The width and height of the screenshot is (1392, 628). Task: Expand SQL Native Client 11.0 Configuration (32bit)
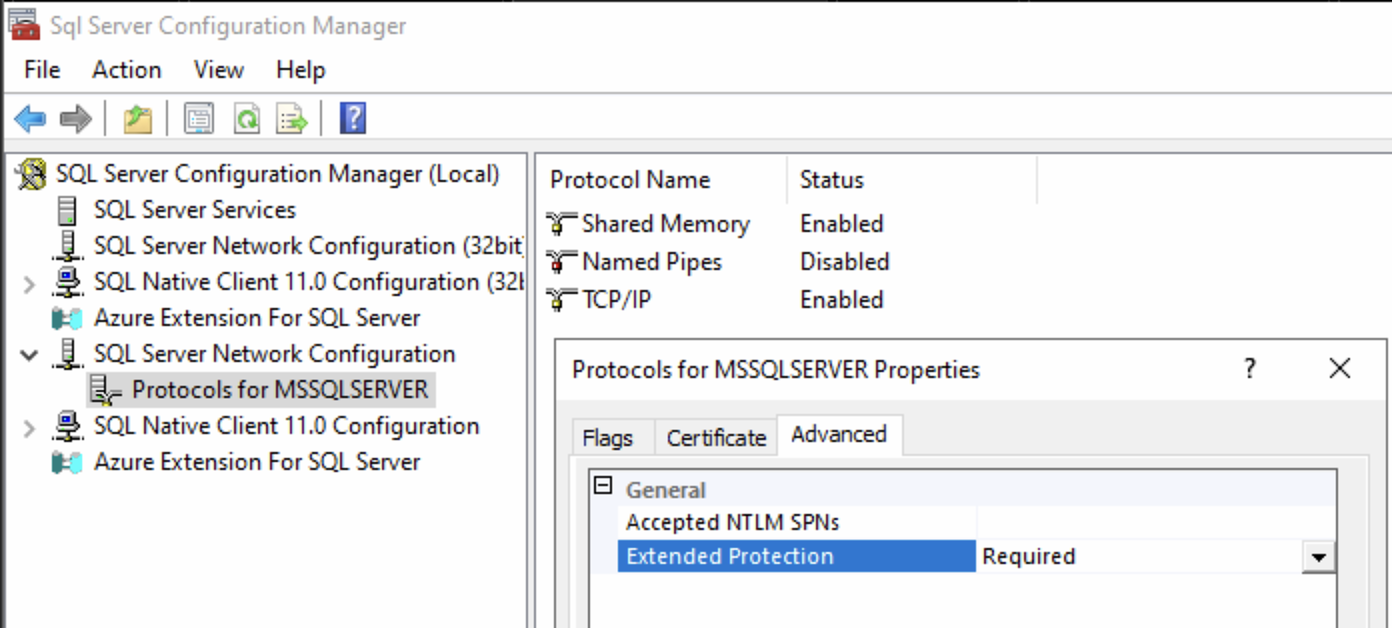coord(29,284)
